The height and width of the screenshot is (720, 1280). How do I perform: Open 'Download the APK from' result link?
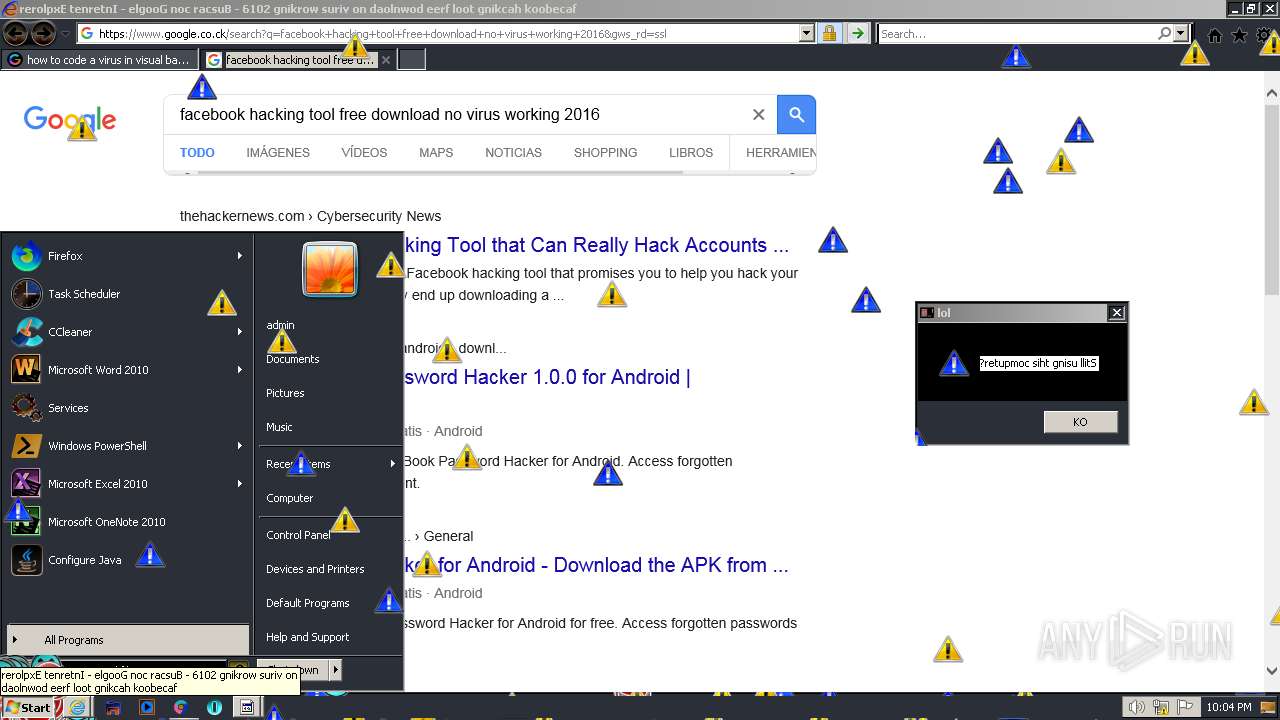tap(597, 565)
